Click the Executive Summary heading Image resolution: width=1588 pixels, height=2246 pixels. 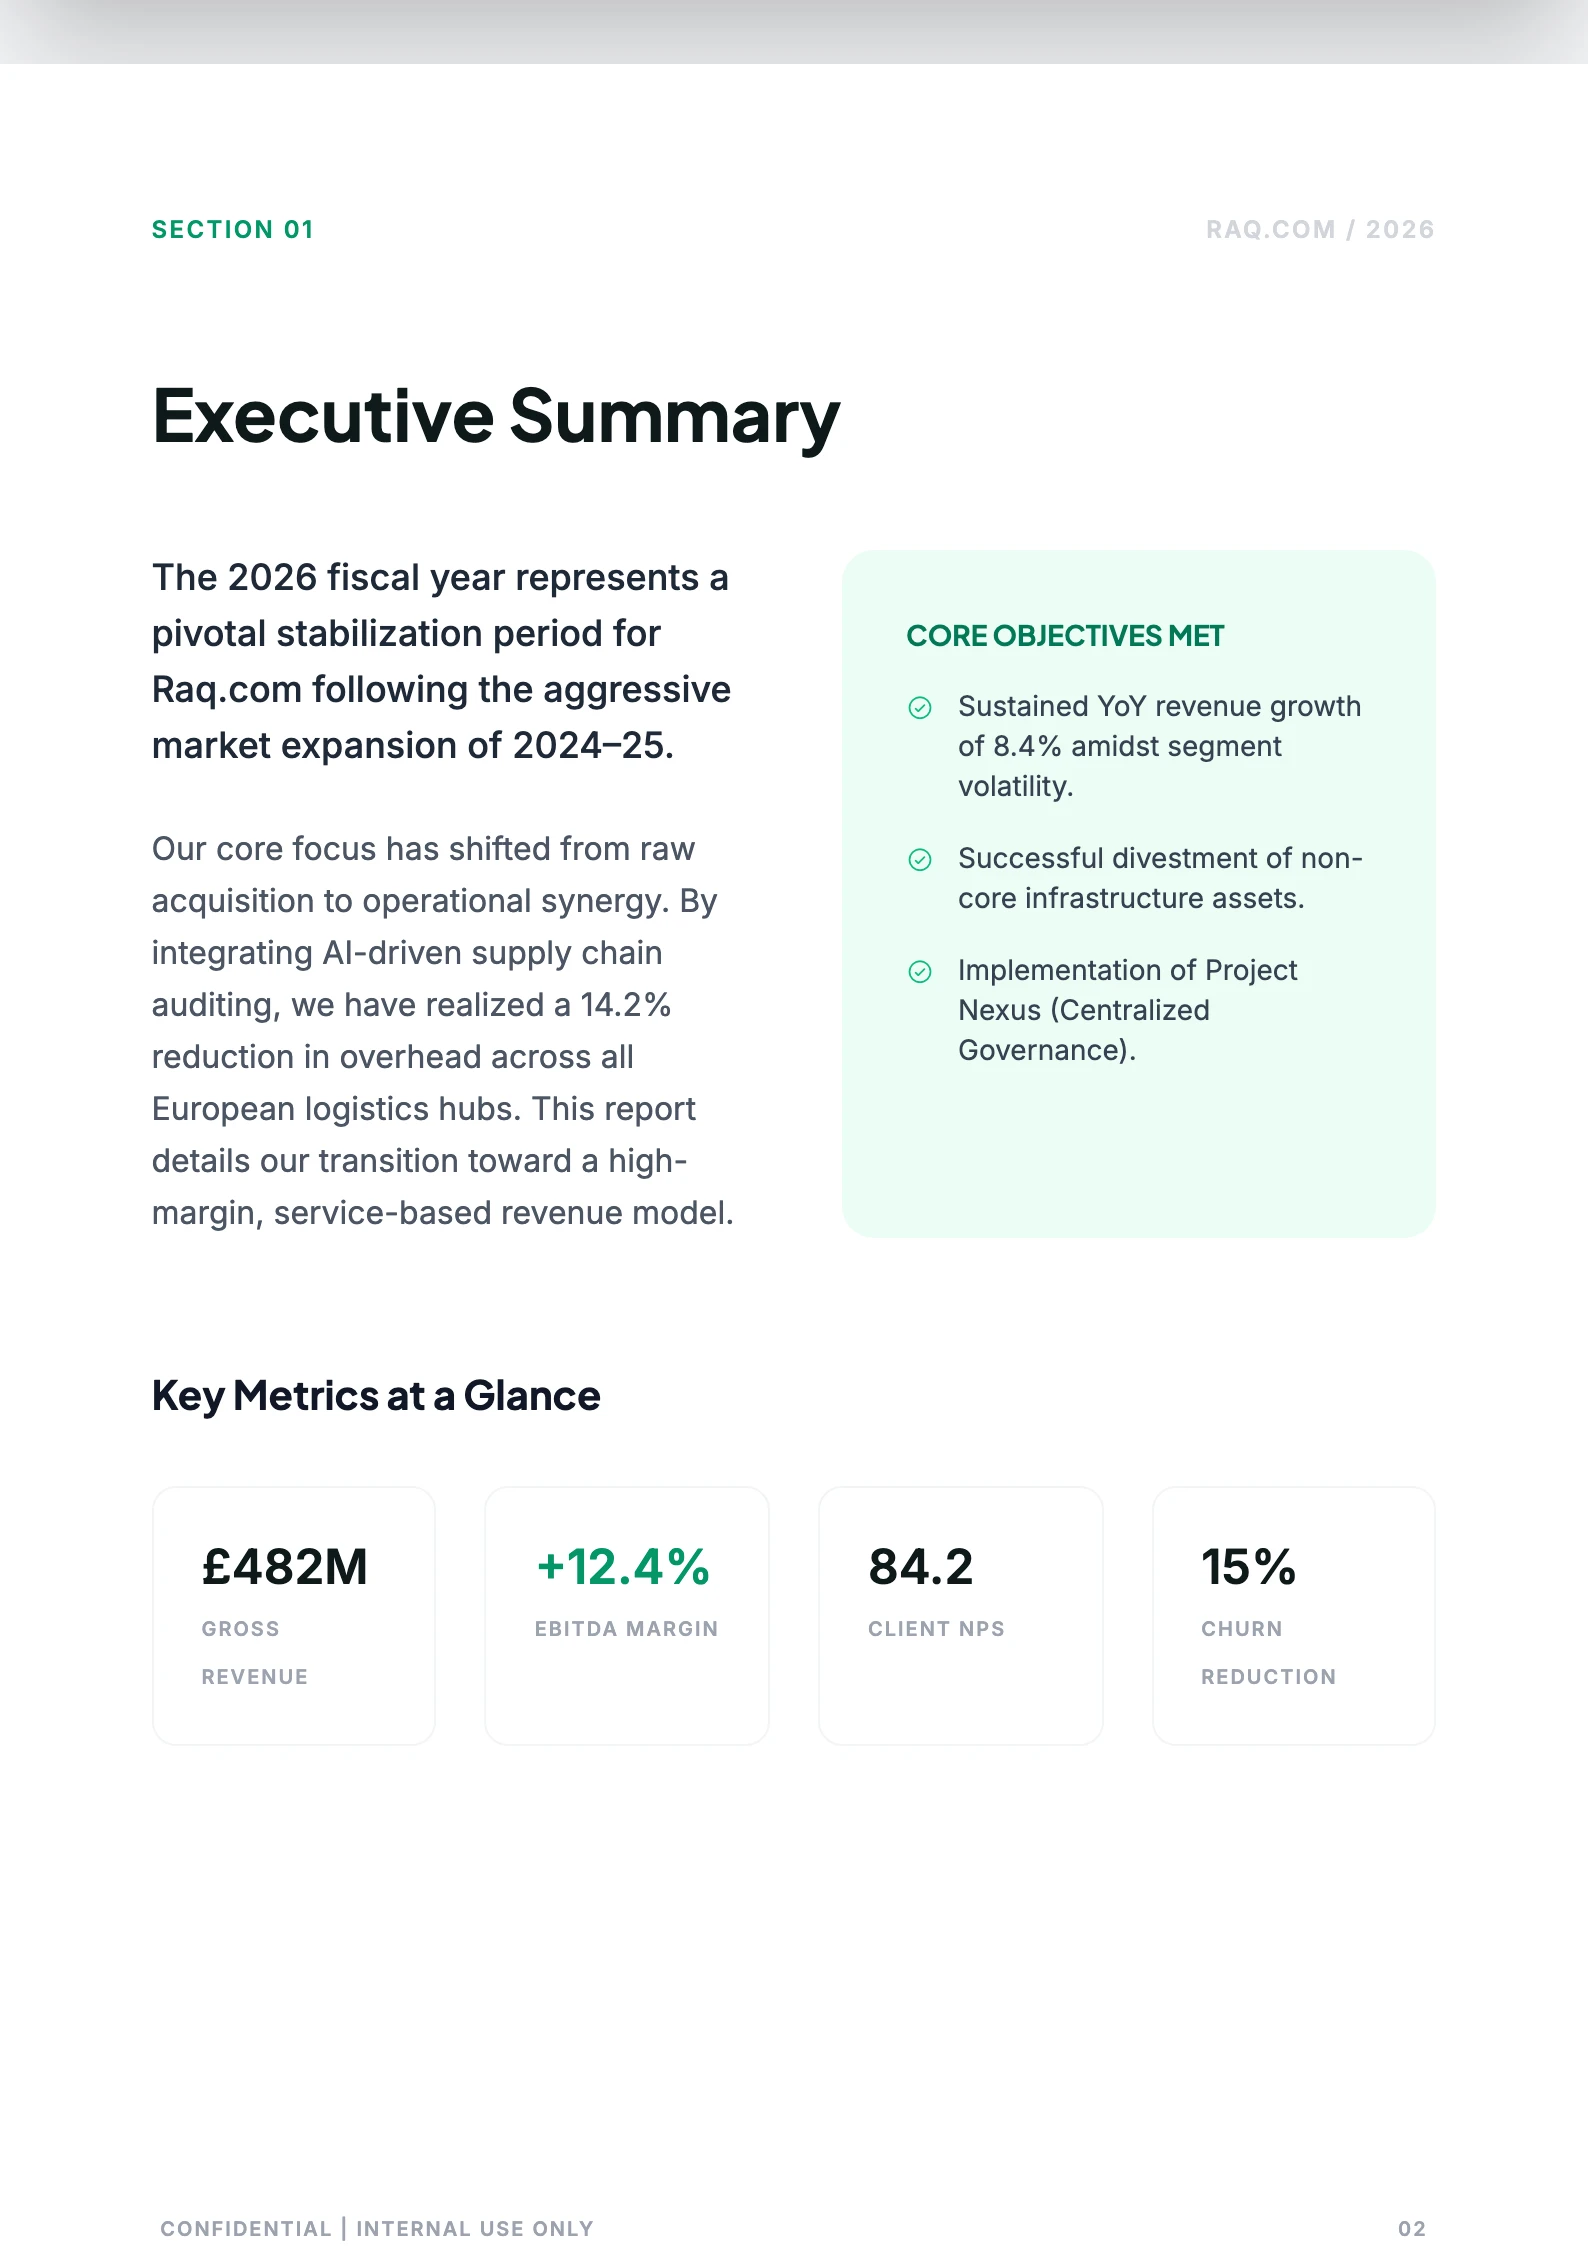[496, 416]
